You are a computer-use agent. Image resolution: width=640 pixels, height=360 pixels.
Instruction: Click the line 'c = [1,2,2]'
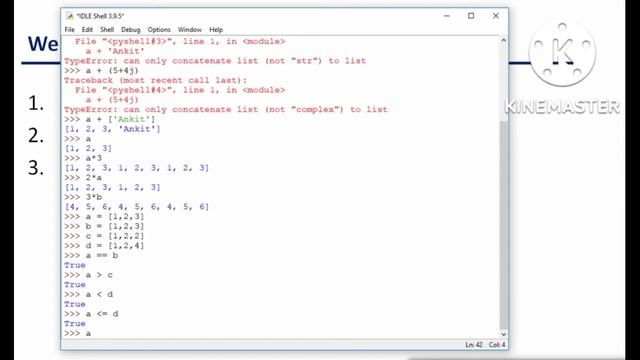tap(115, 236)
